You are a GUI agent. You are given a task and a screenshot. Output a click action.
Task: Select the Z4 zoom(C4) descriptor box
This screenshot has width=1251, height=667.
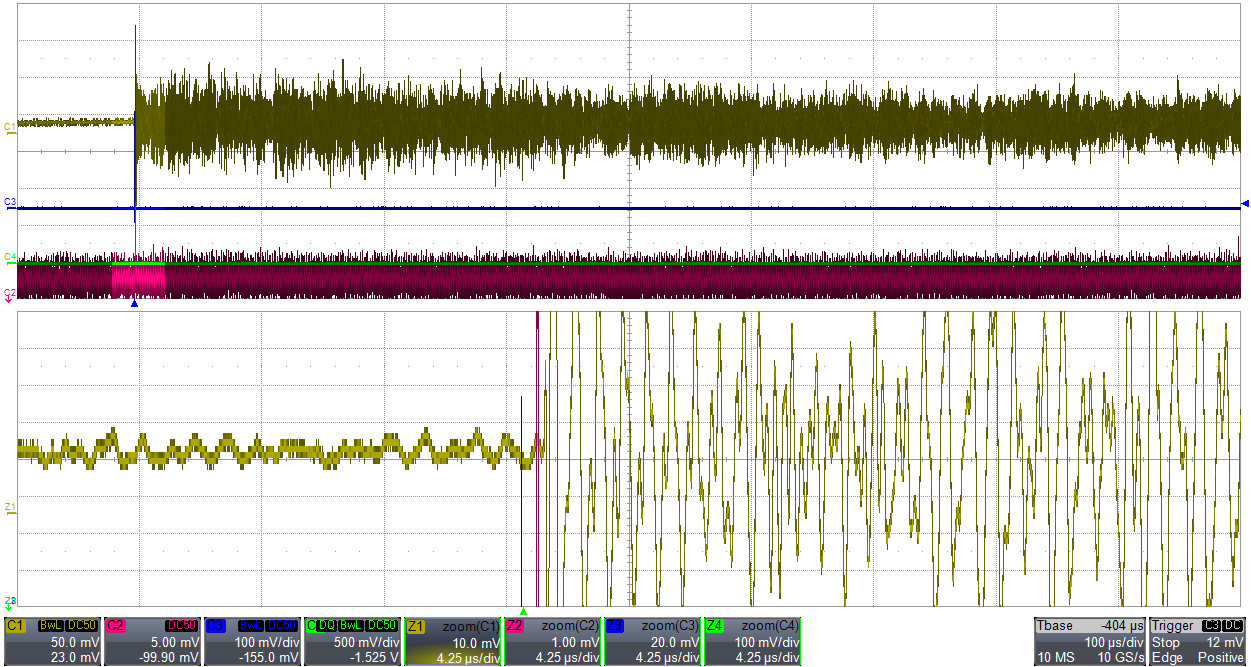coord(753,641)
